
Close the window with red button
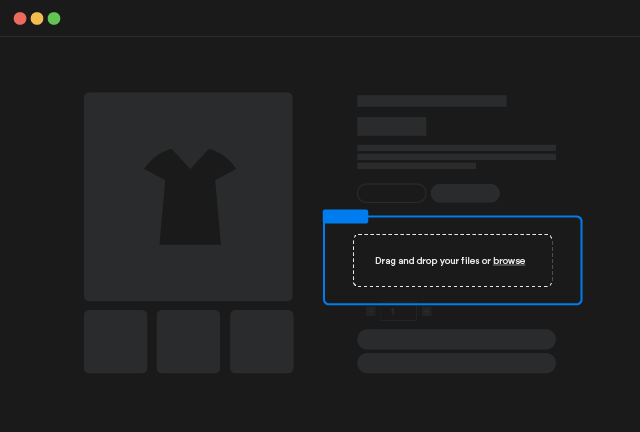point(20,18)
